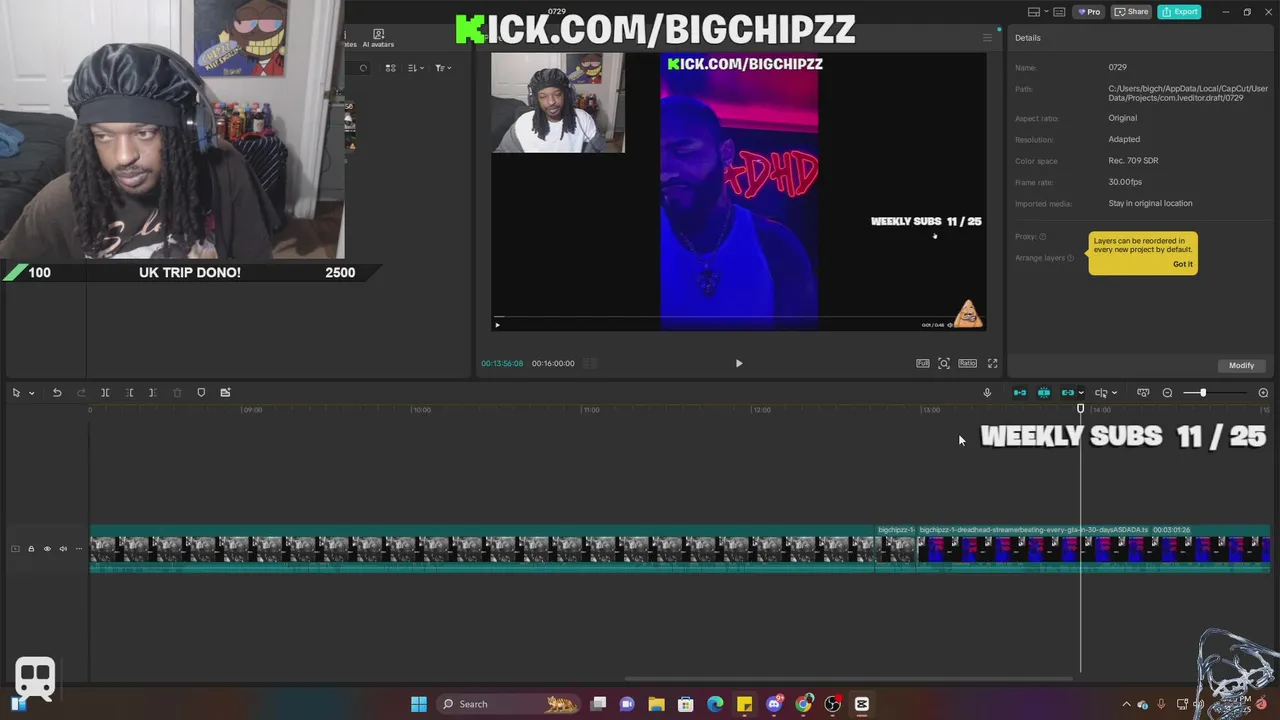Click the preview axis icon
Image resolution: width=1280 pixels, height=720 pixels.
click(1143, 393)
